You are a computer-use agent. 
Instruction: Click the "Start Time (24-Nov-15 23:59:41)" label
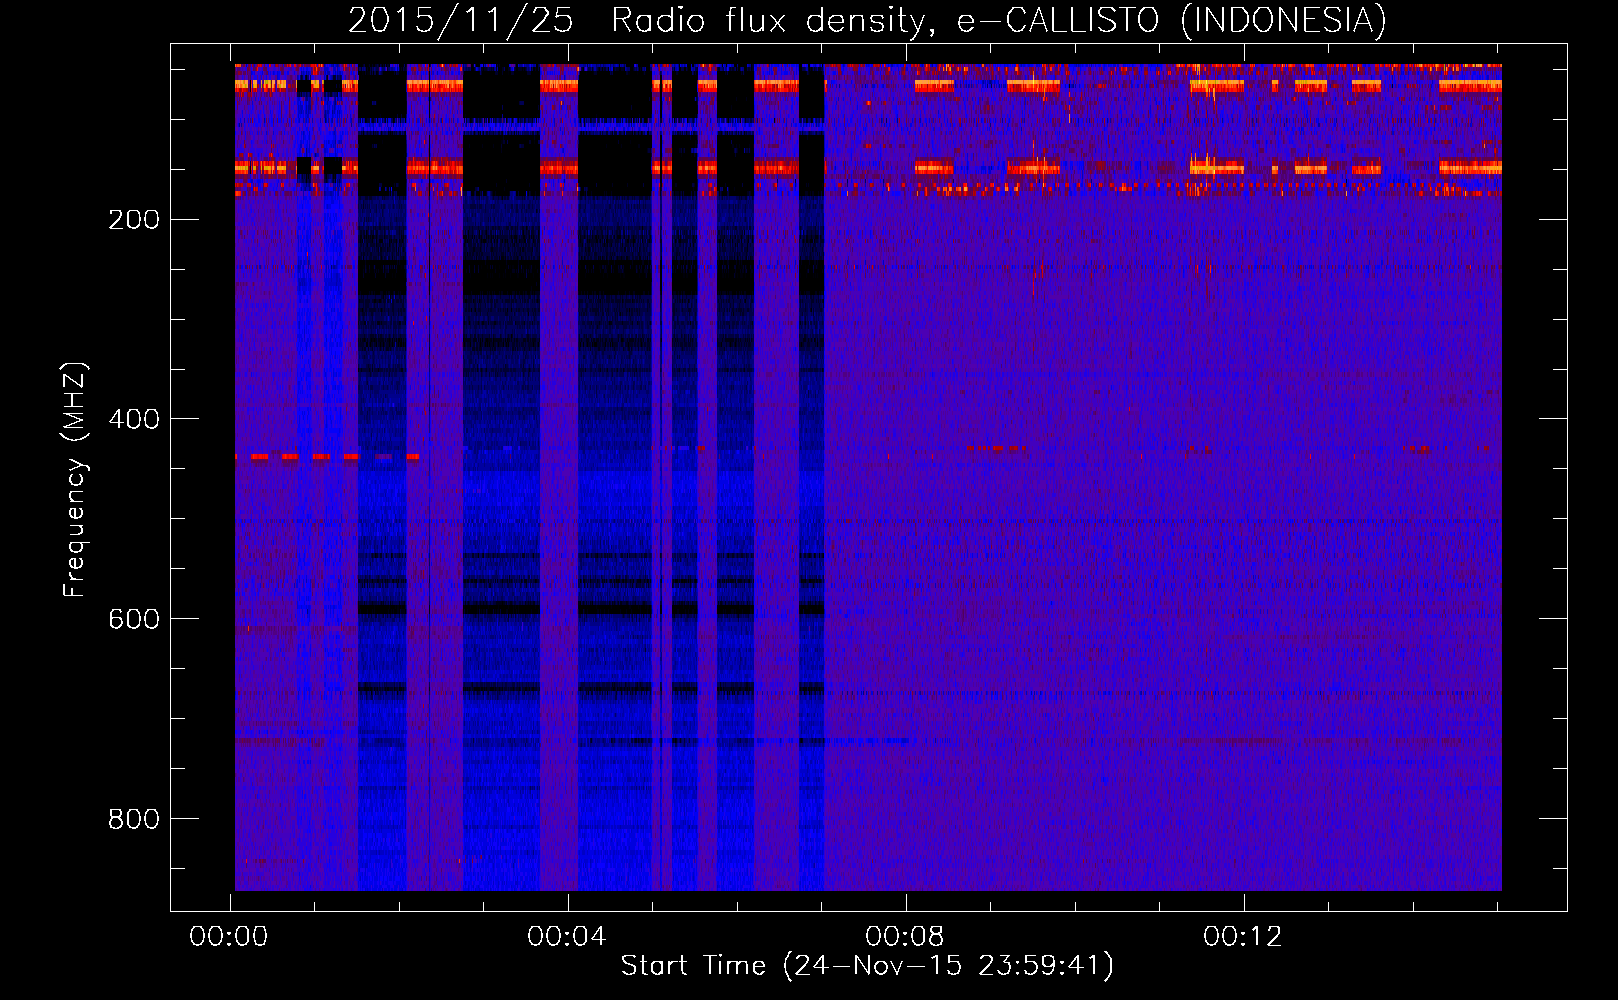pyautogui.click(x=867, y=966)
